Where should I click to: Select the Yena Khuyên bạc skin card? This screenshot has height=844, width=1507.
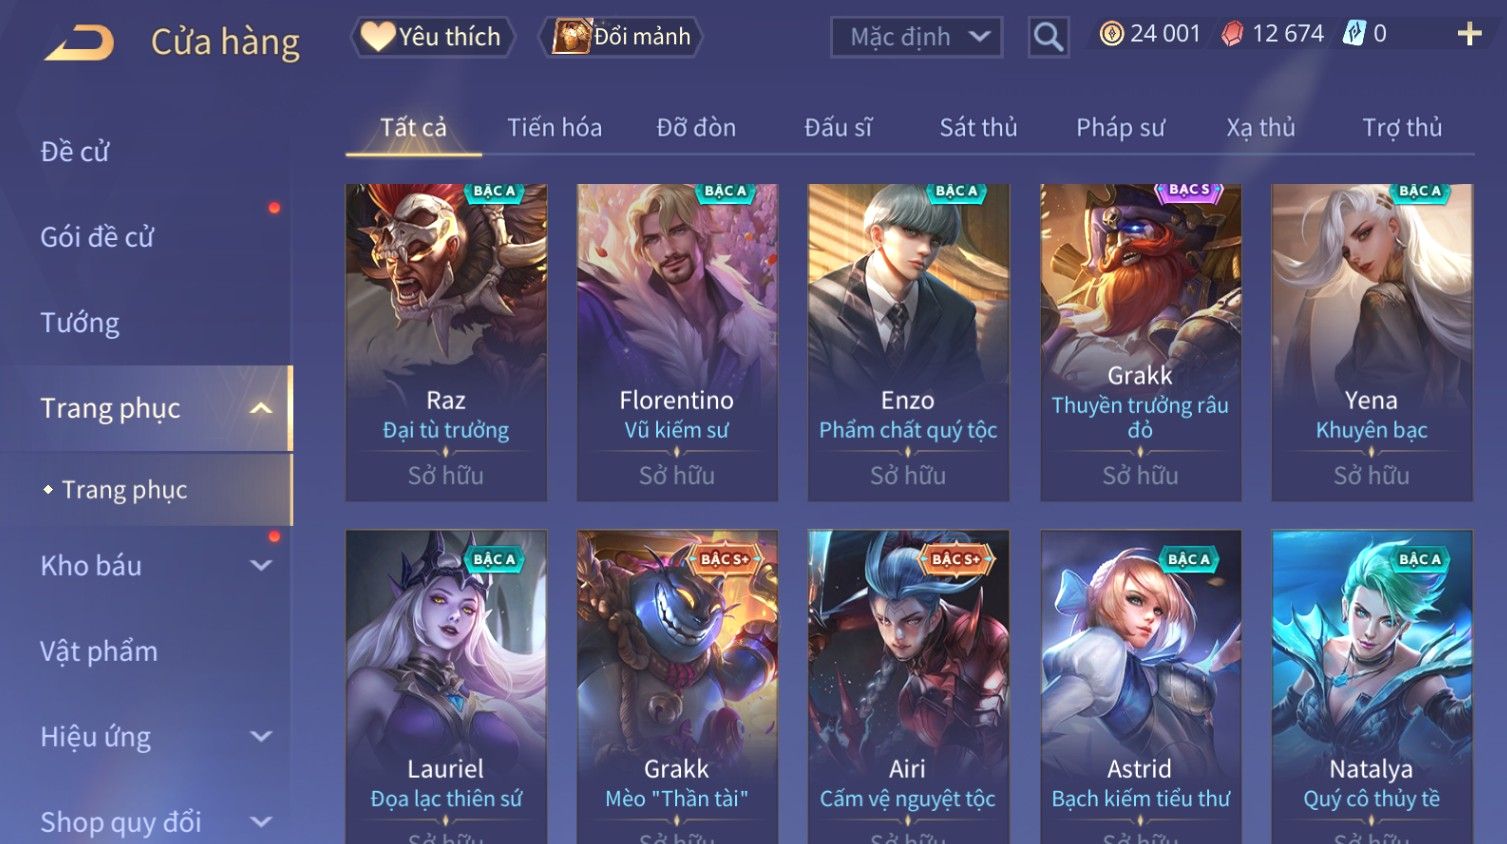click(x=1371, y=343)
